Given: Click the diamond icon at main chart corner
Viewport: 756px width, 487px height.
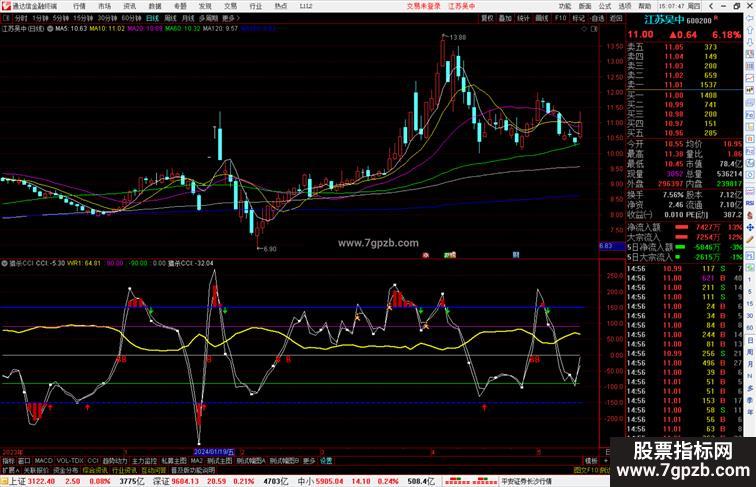Looking at the screenshot, I should pyautogui.click(x=584, y=29).
